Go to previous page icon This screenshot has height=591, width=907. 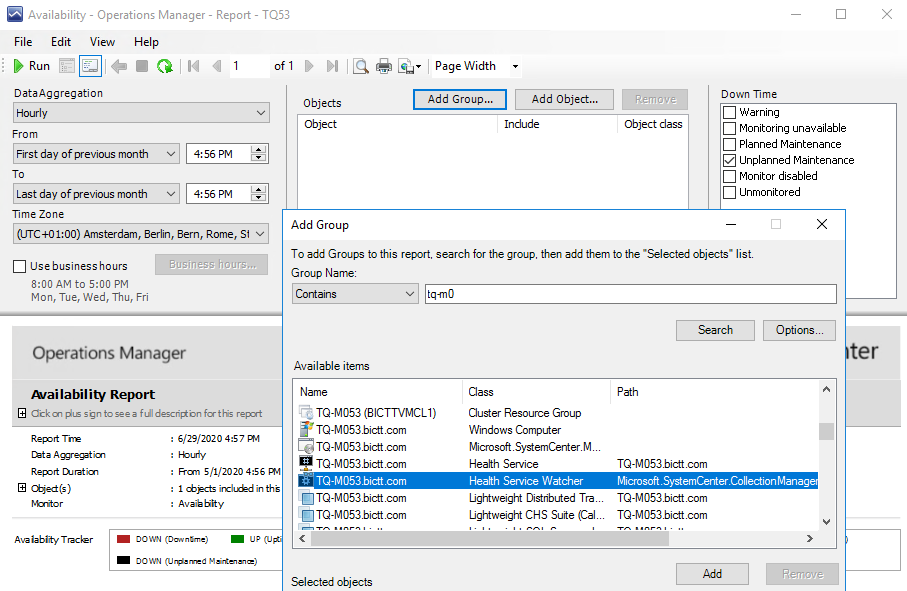(217, 66)
